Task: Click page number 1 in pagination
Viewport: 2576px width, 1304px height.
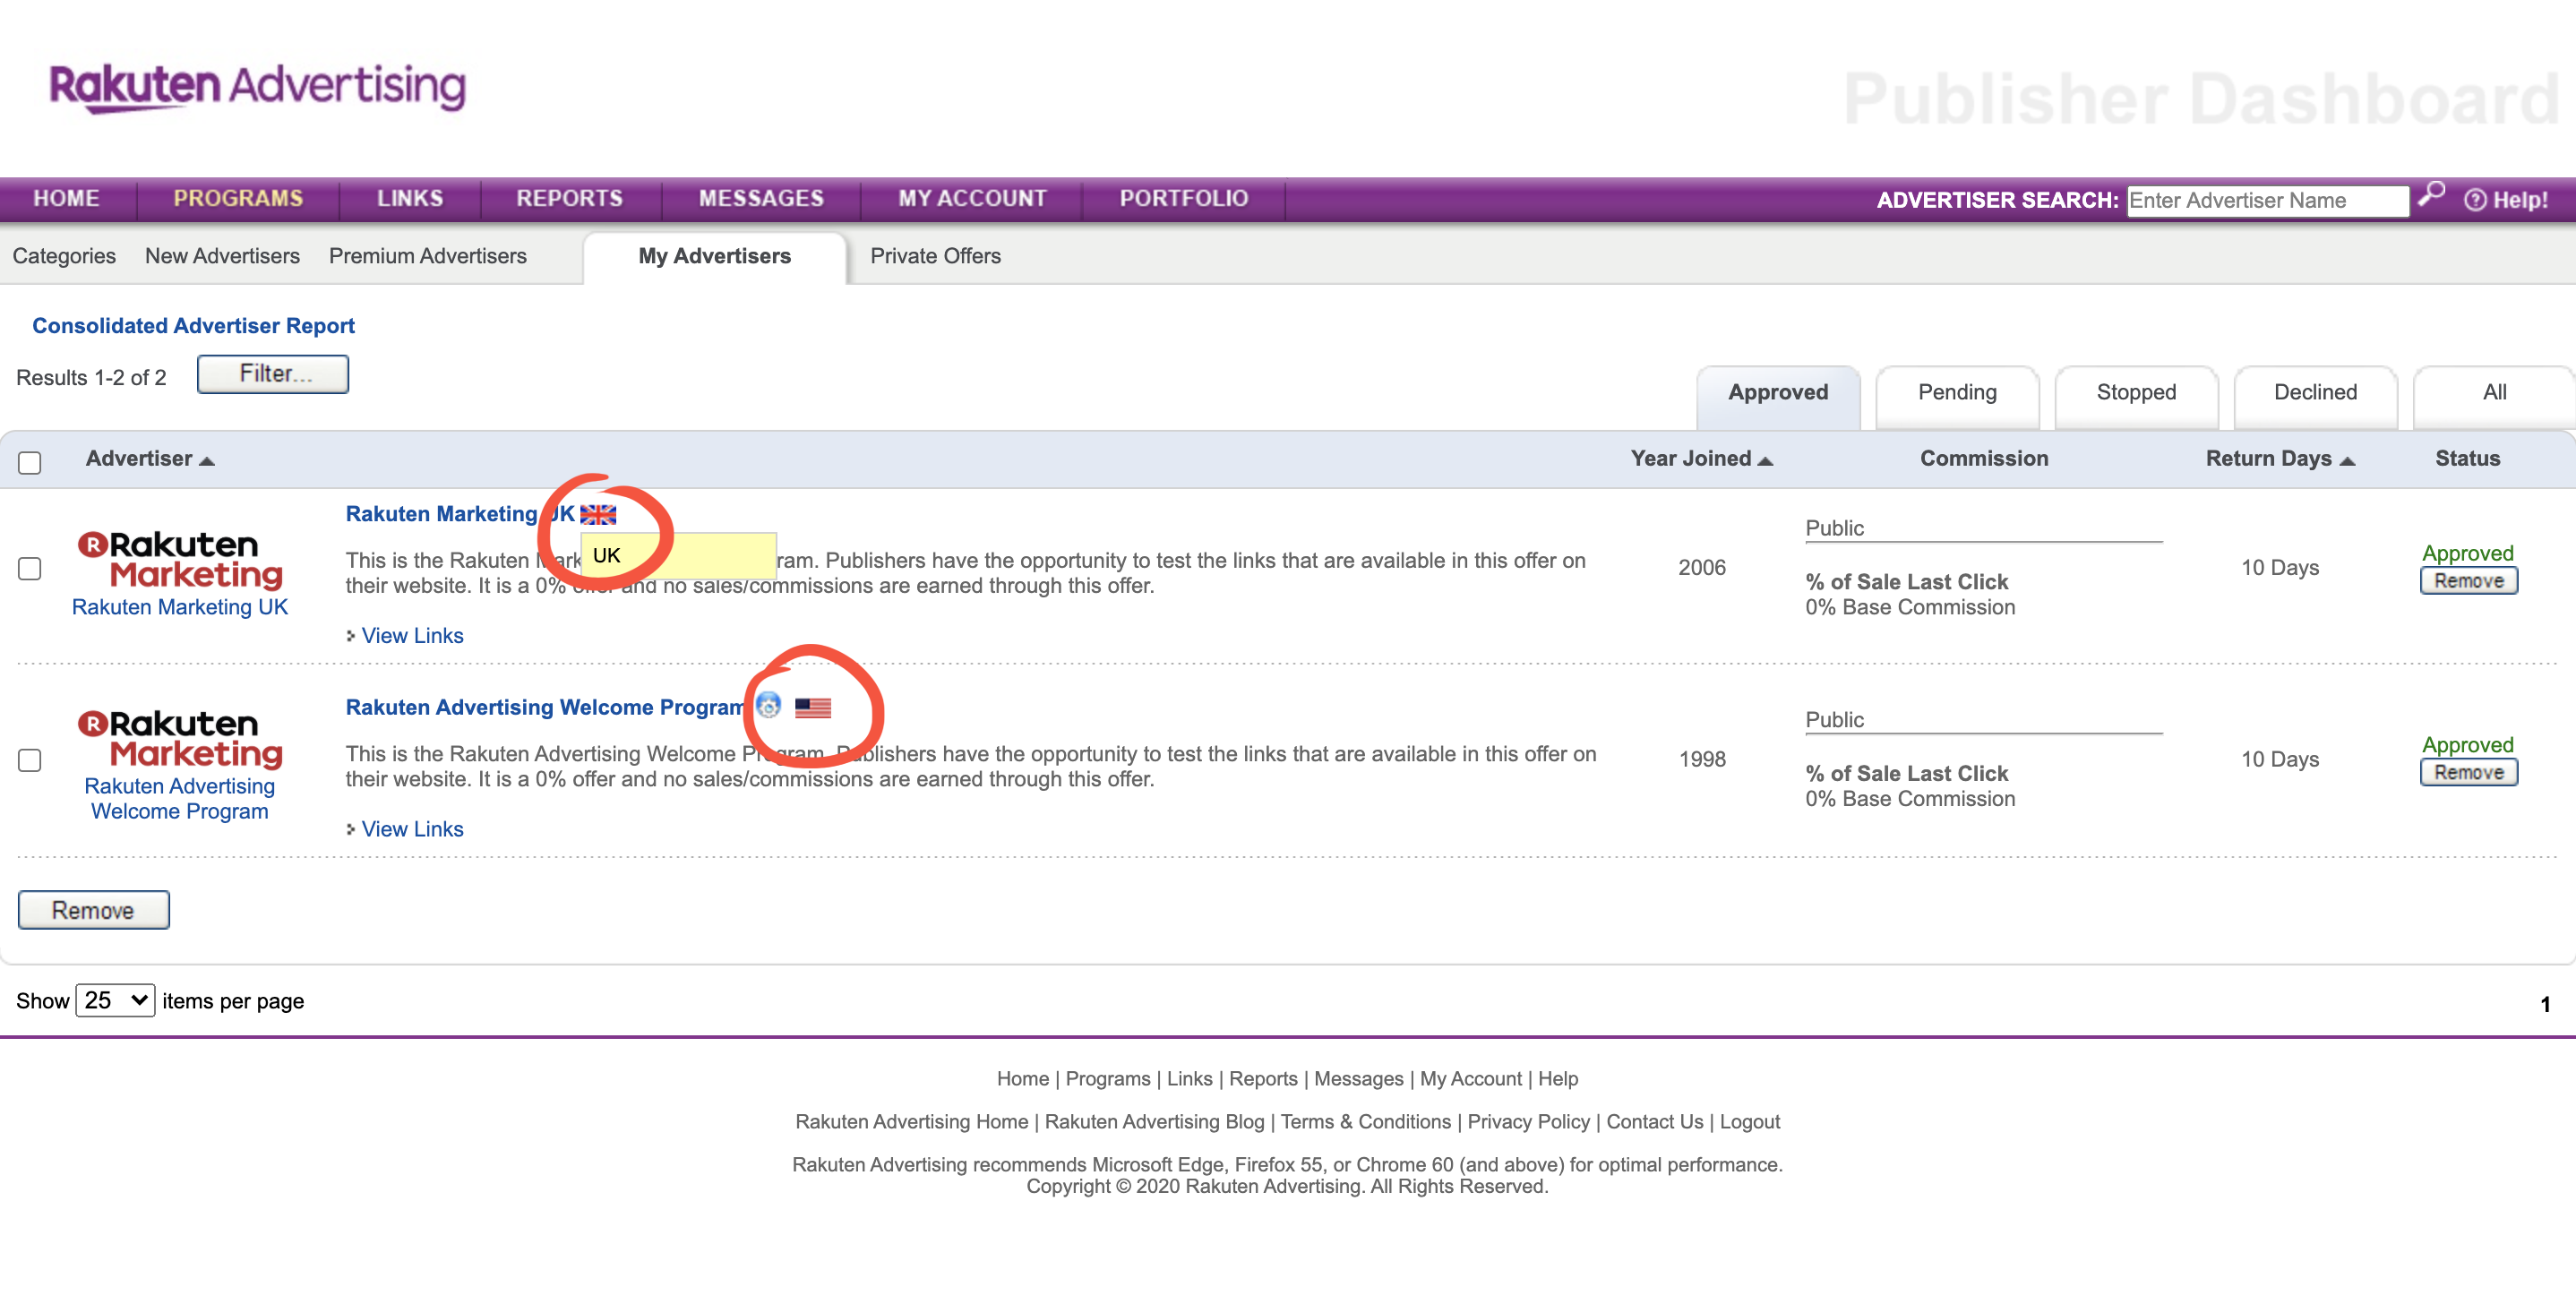Action: point(2545,1004)
